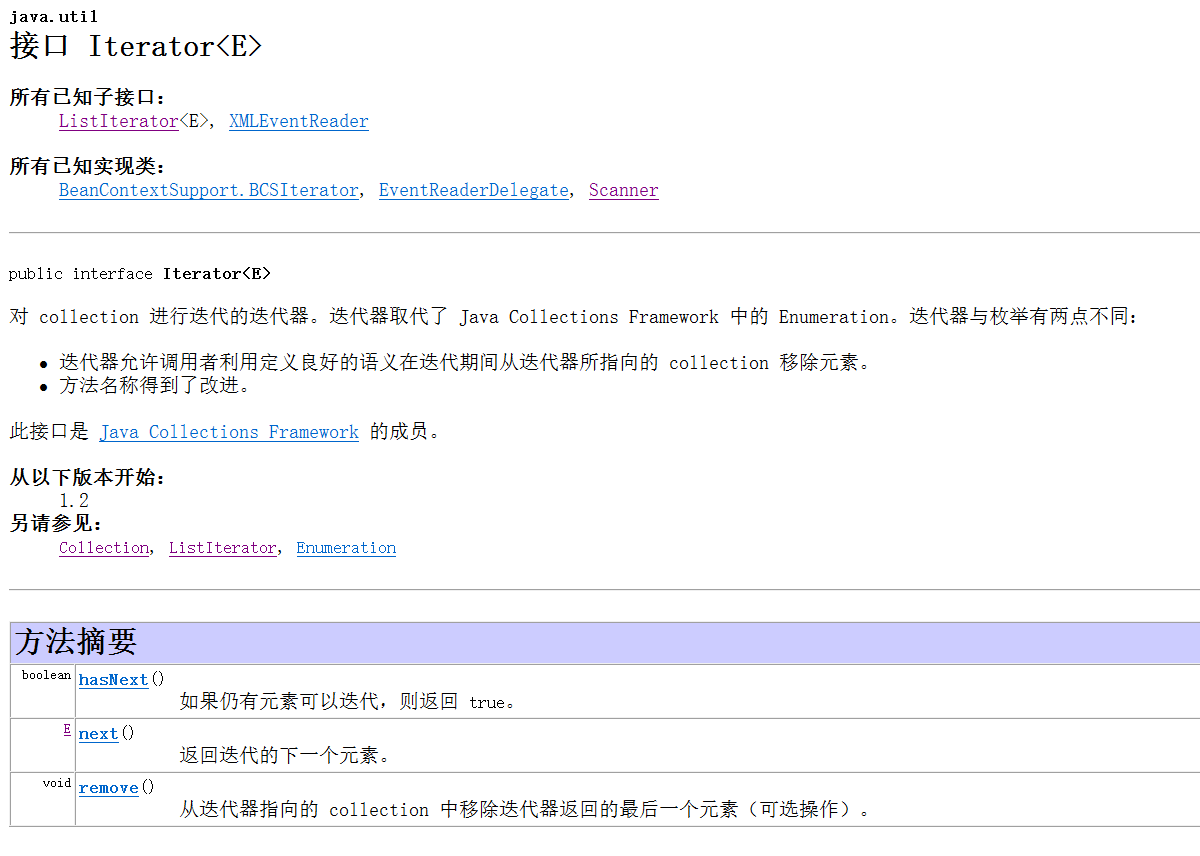Click the public interface Iterator<E> declaration
Viewport: 1200px width, 856px height.
click(x=140, y=273)
